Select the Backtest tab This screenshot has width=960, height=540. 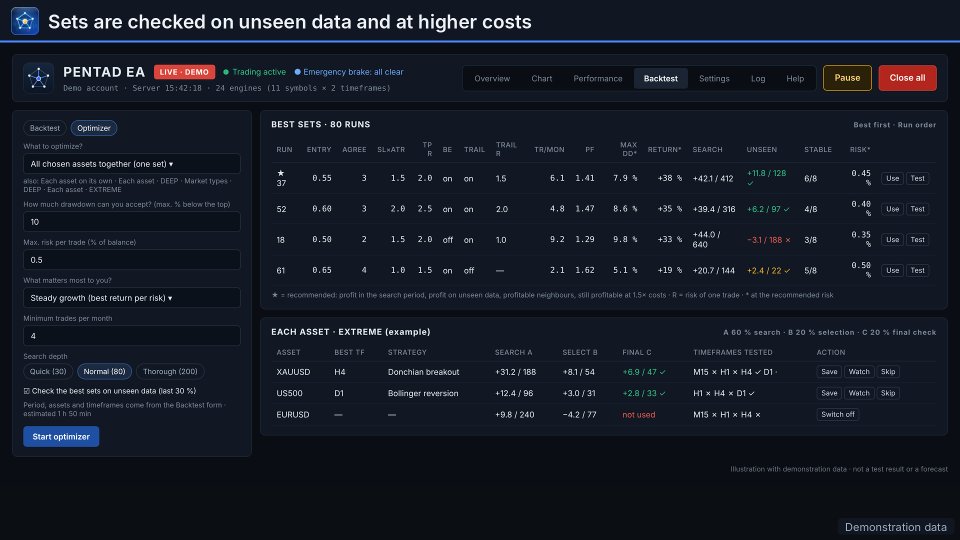[661, 78]
